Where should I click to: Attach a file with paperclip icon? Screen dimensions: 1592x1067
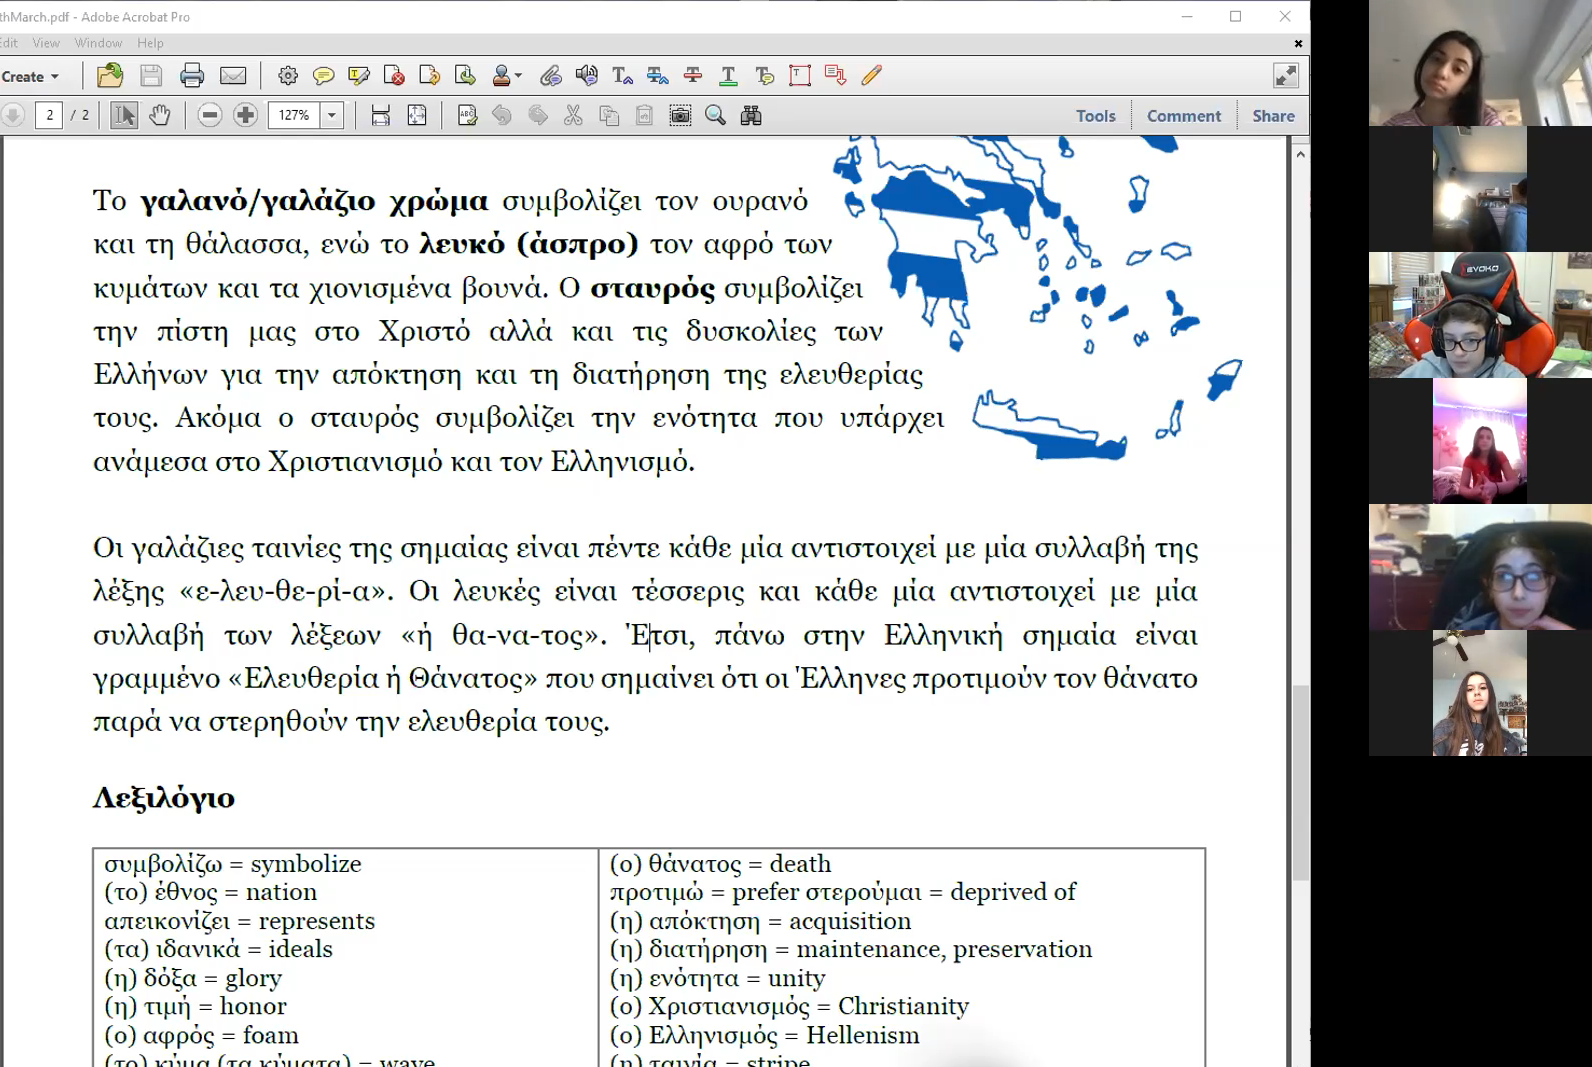550,76
